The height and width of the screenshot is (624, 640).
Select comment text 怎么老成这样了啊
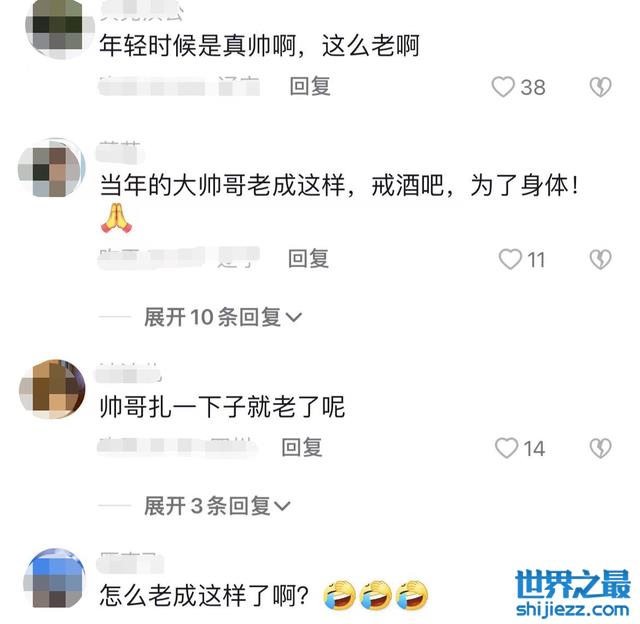click(204, 595)
